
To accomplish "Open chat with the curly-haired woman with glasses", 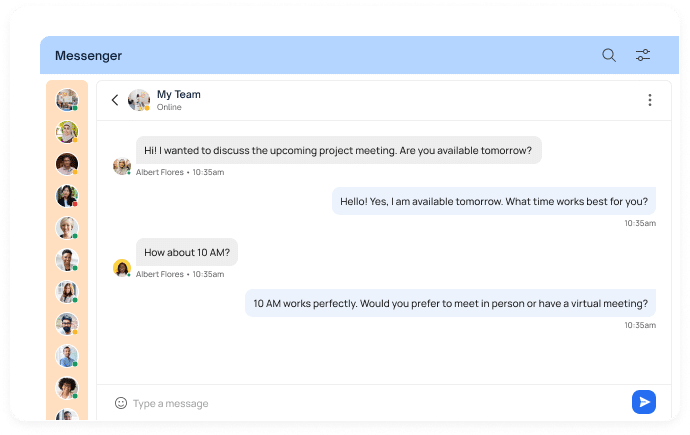I will pos(67,388).
